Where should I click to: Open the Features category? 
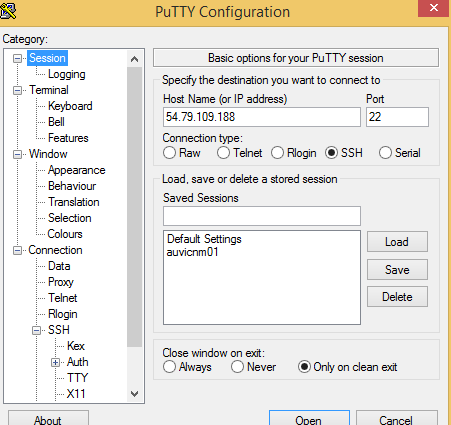(68, 138)
